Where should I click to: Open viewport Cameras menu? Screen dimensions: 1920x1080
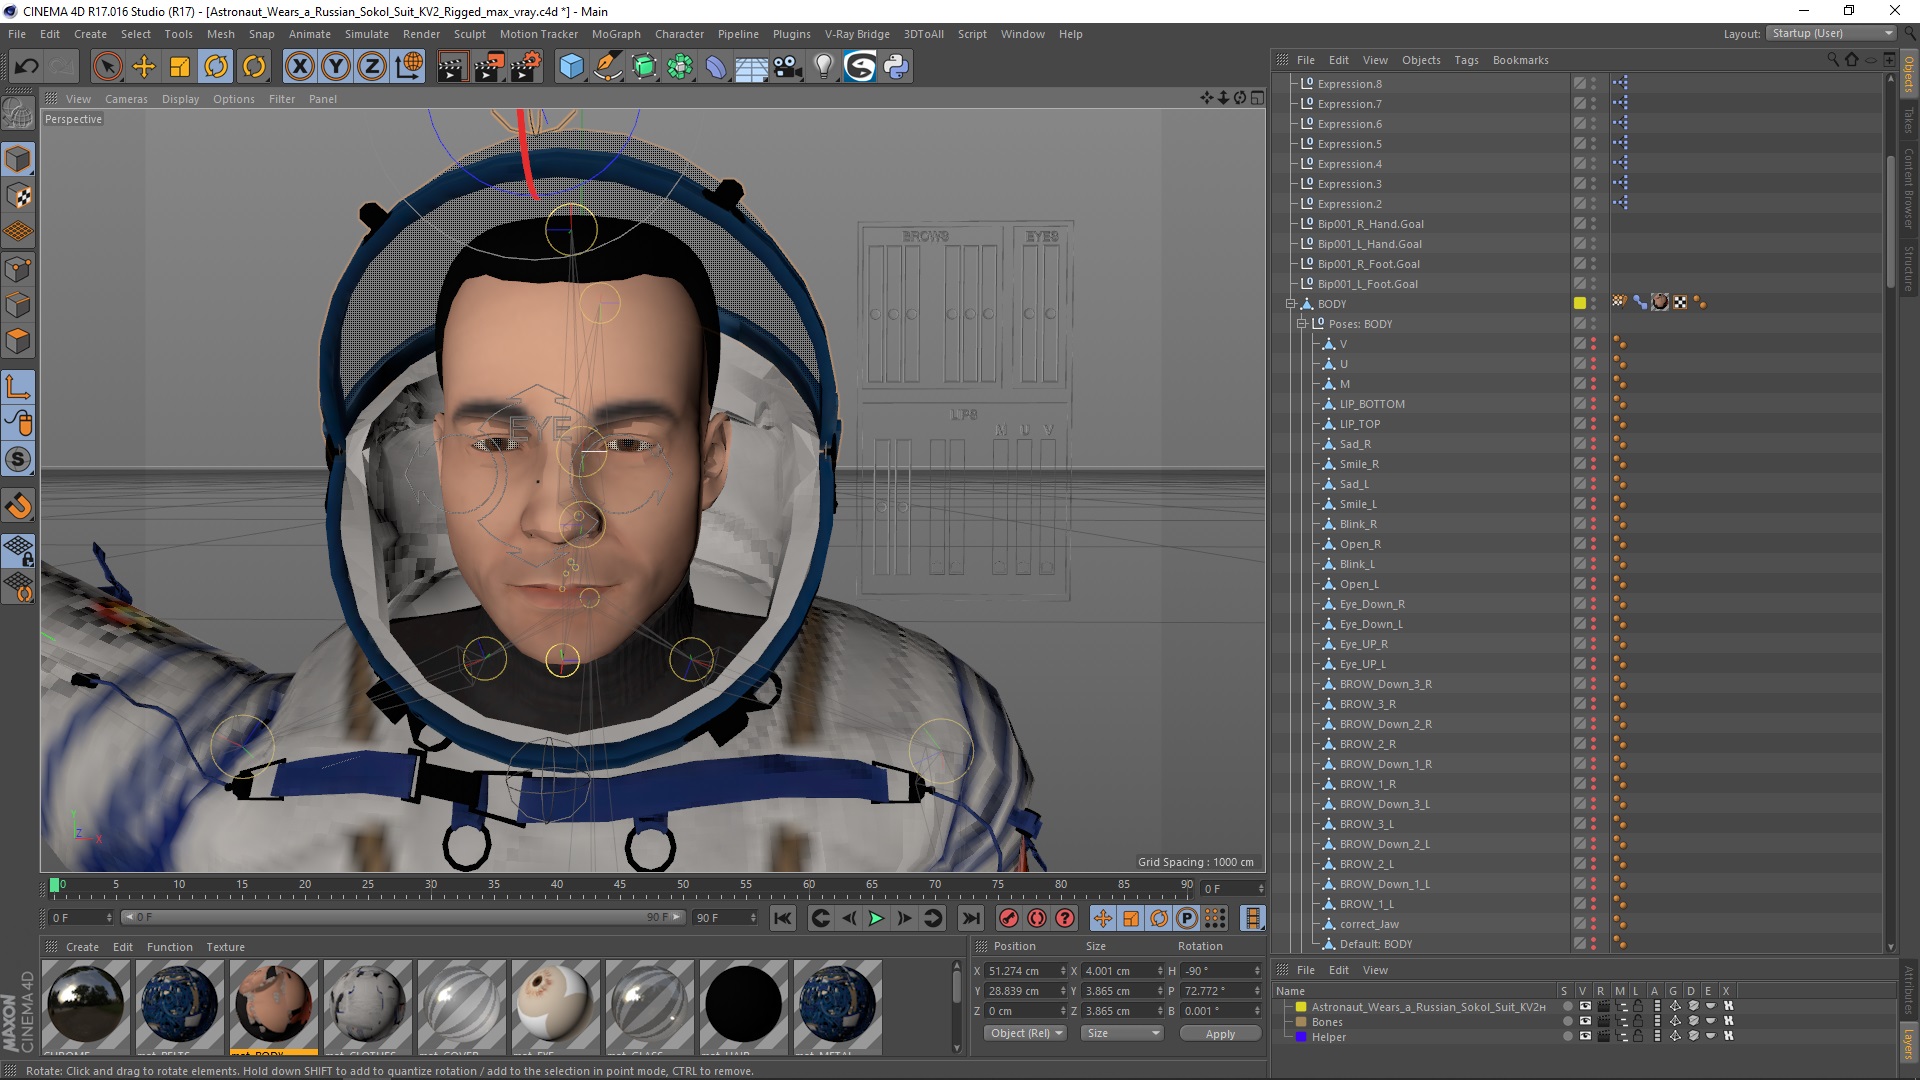[x=126, y=99]
